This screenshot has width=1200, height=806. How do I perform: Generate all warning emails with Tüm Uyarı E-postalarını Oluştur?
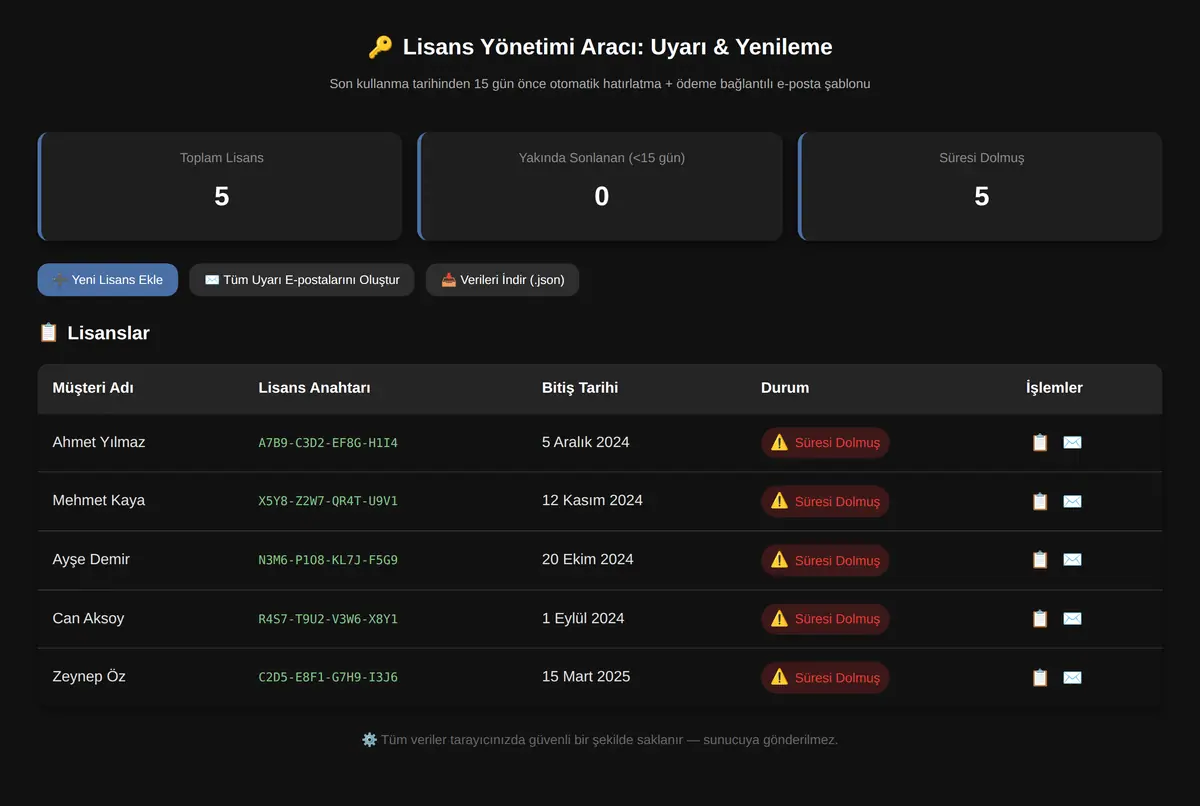(302, 280)
